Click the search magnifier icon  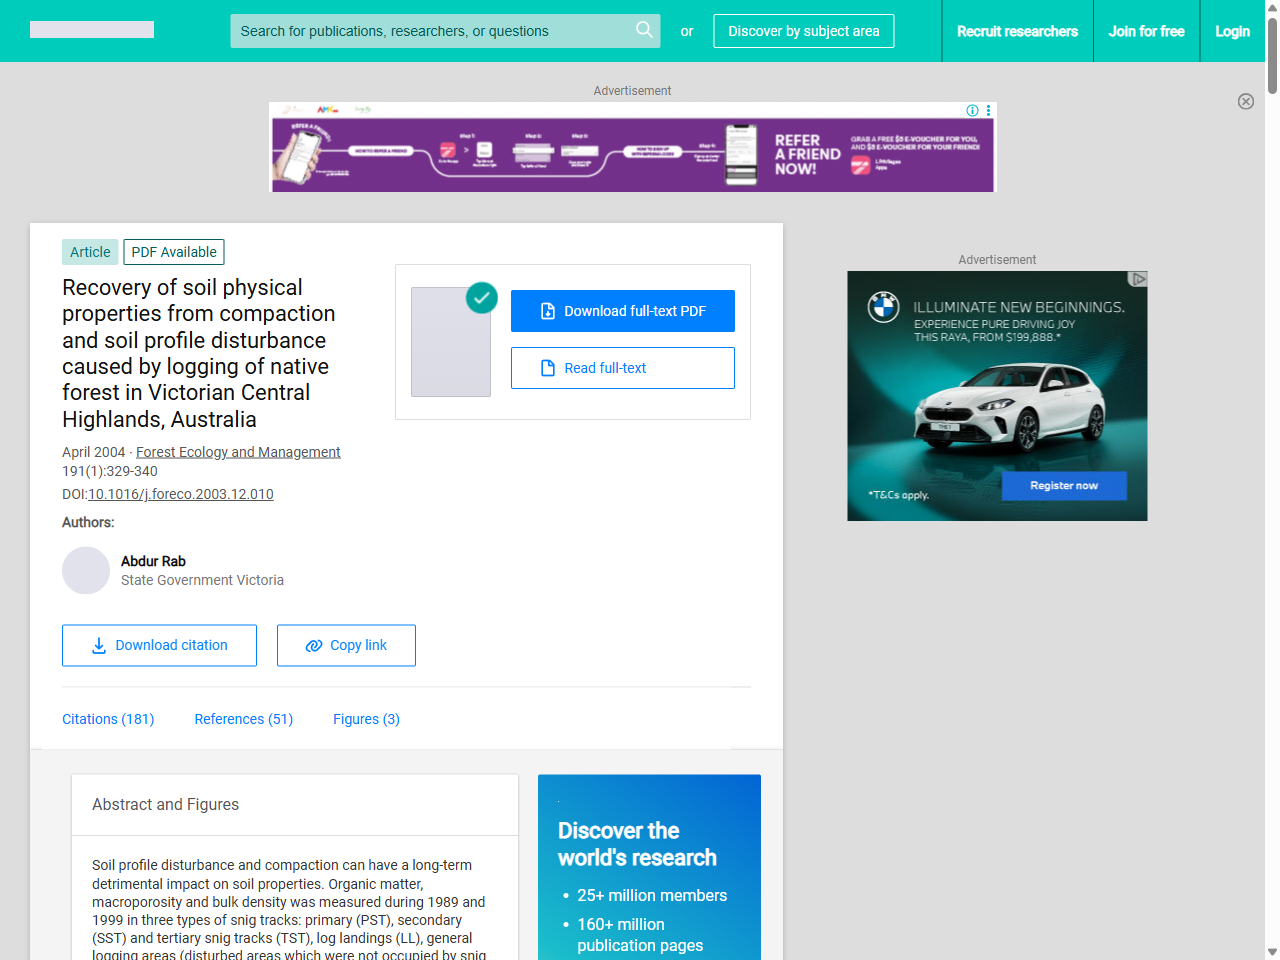tap(644, 30)
